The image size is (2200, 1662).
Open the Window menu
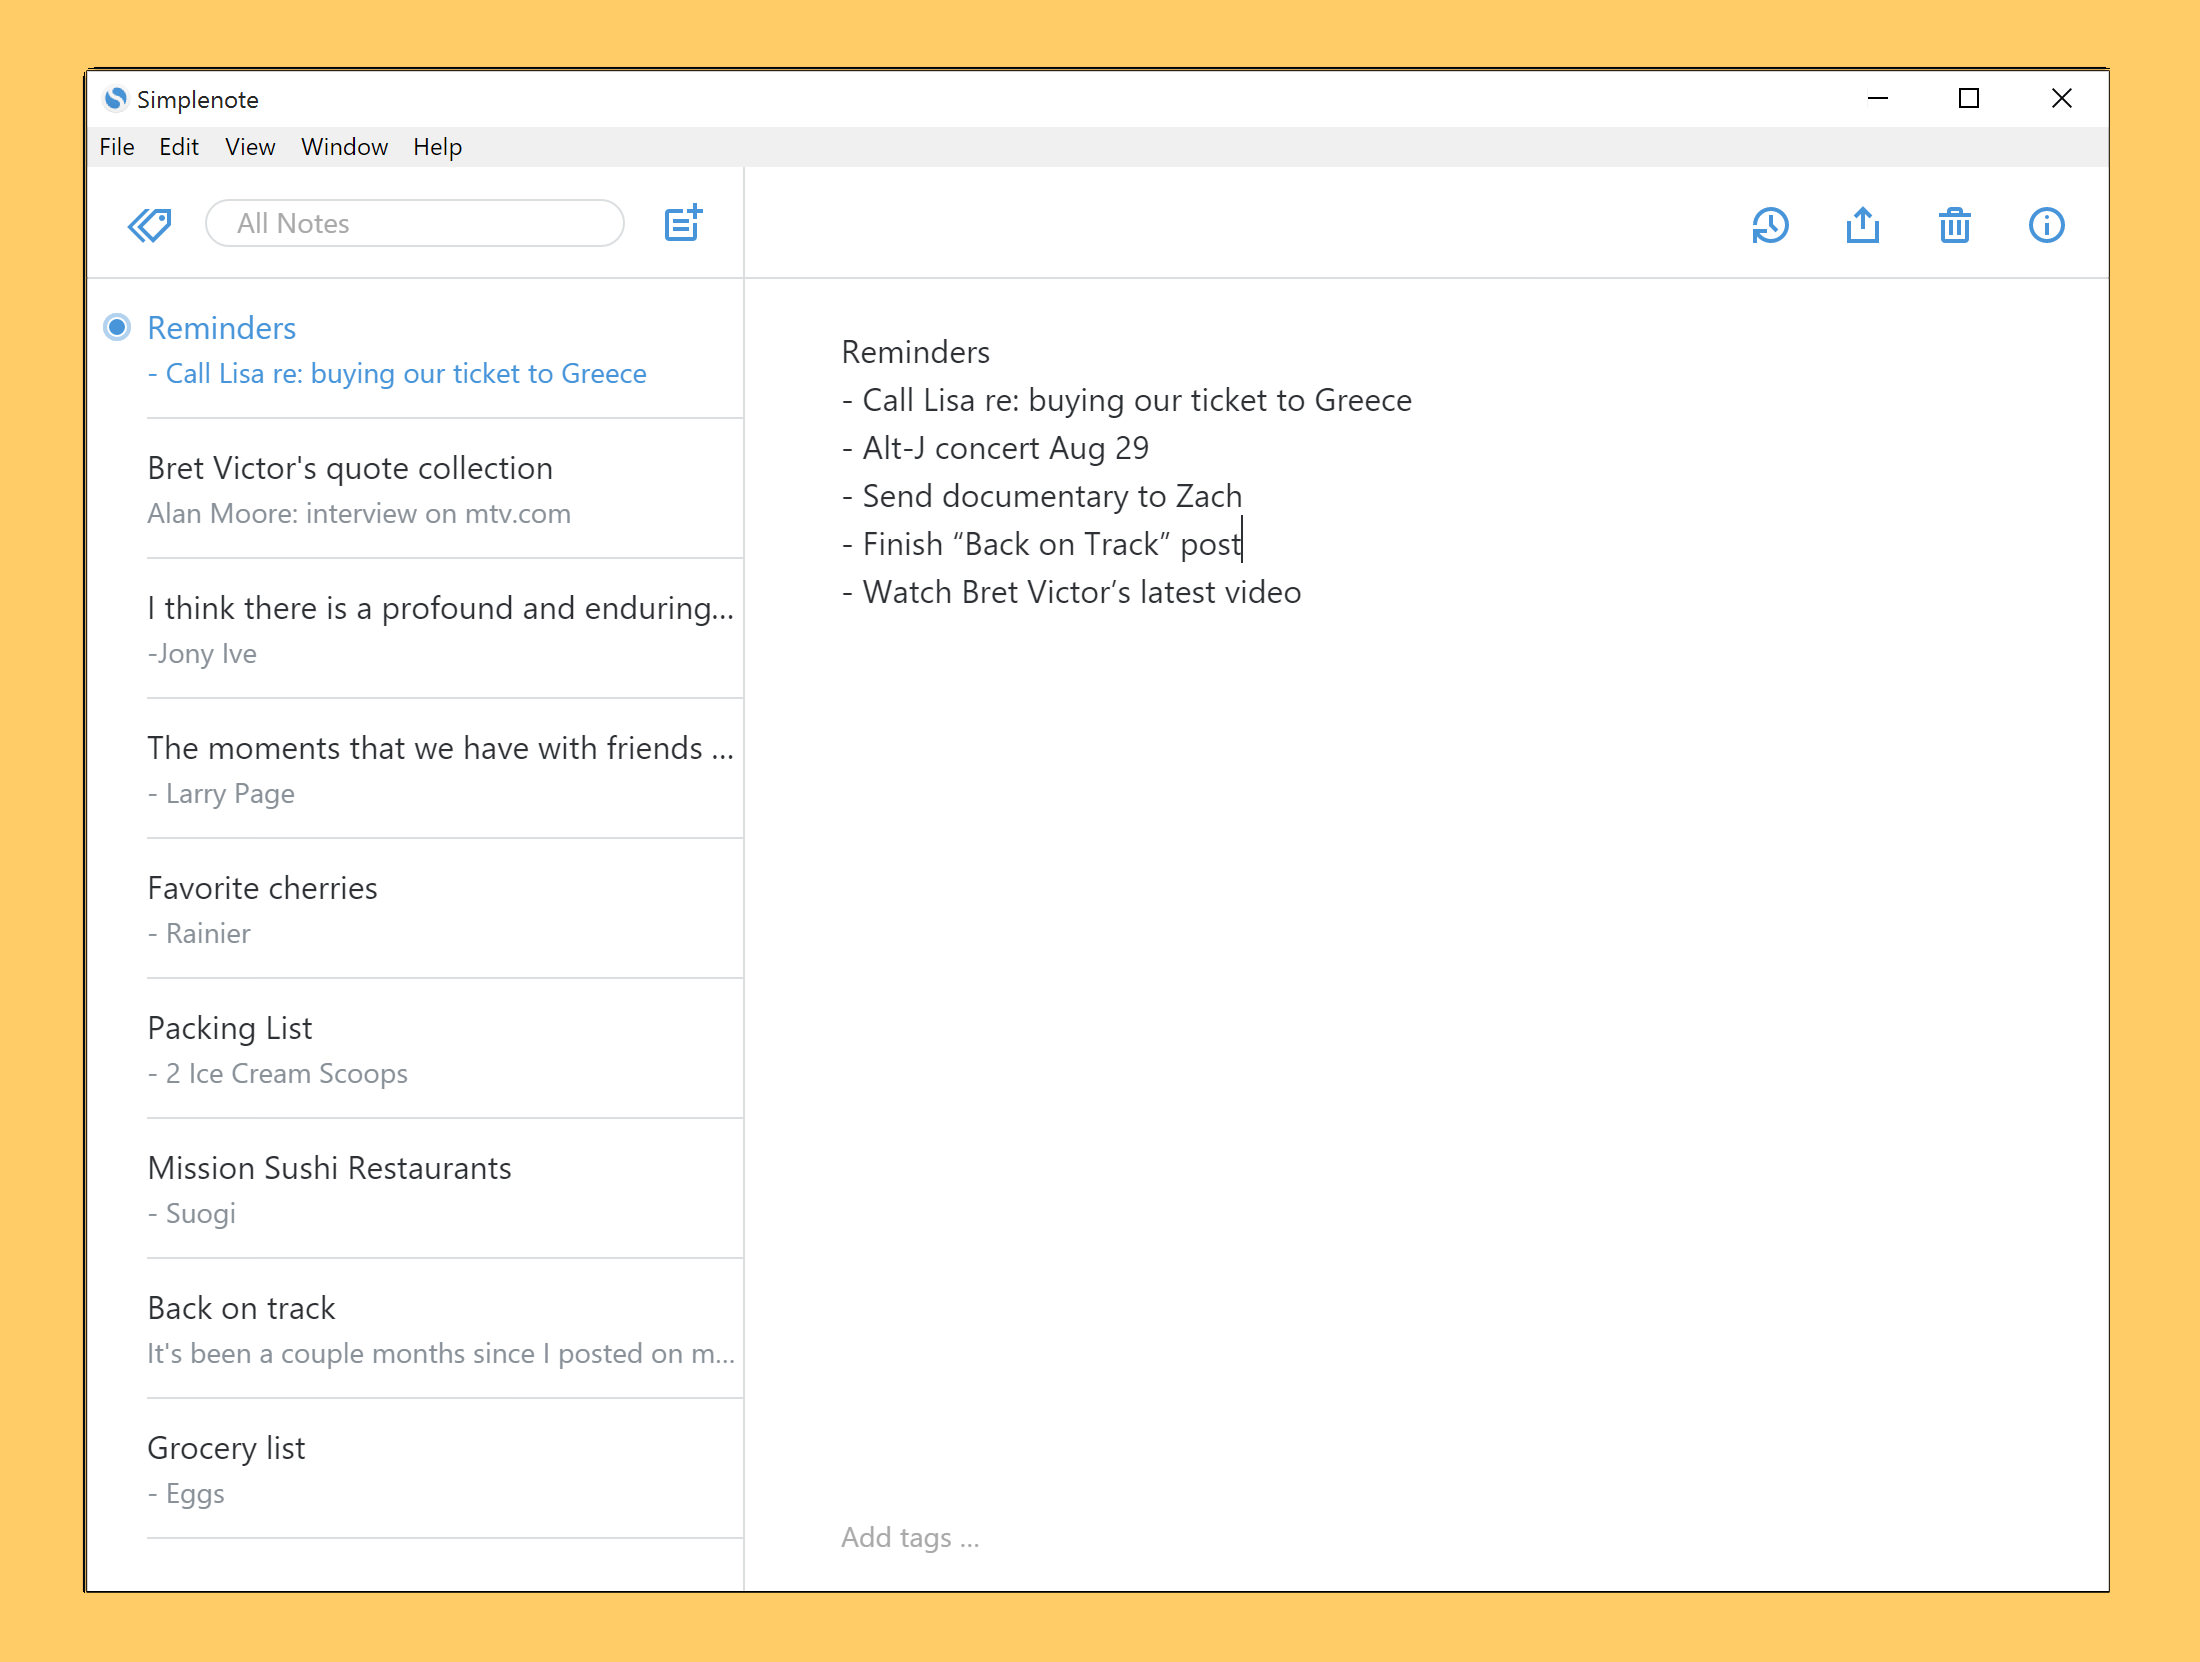coord(344,147)
